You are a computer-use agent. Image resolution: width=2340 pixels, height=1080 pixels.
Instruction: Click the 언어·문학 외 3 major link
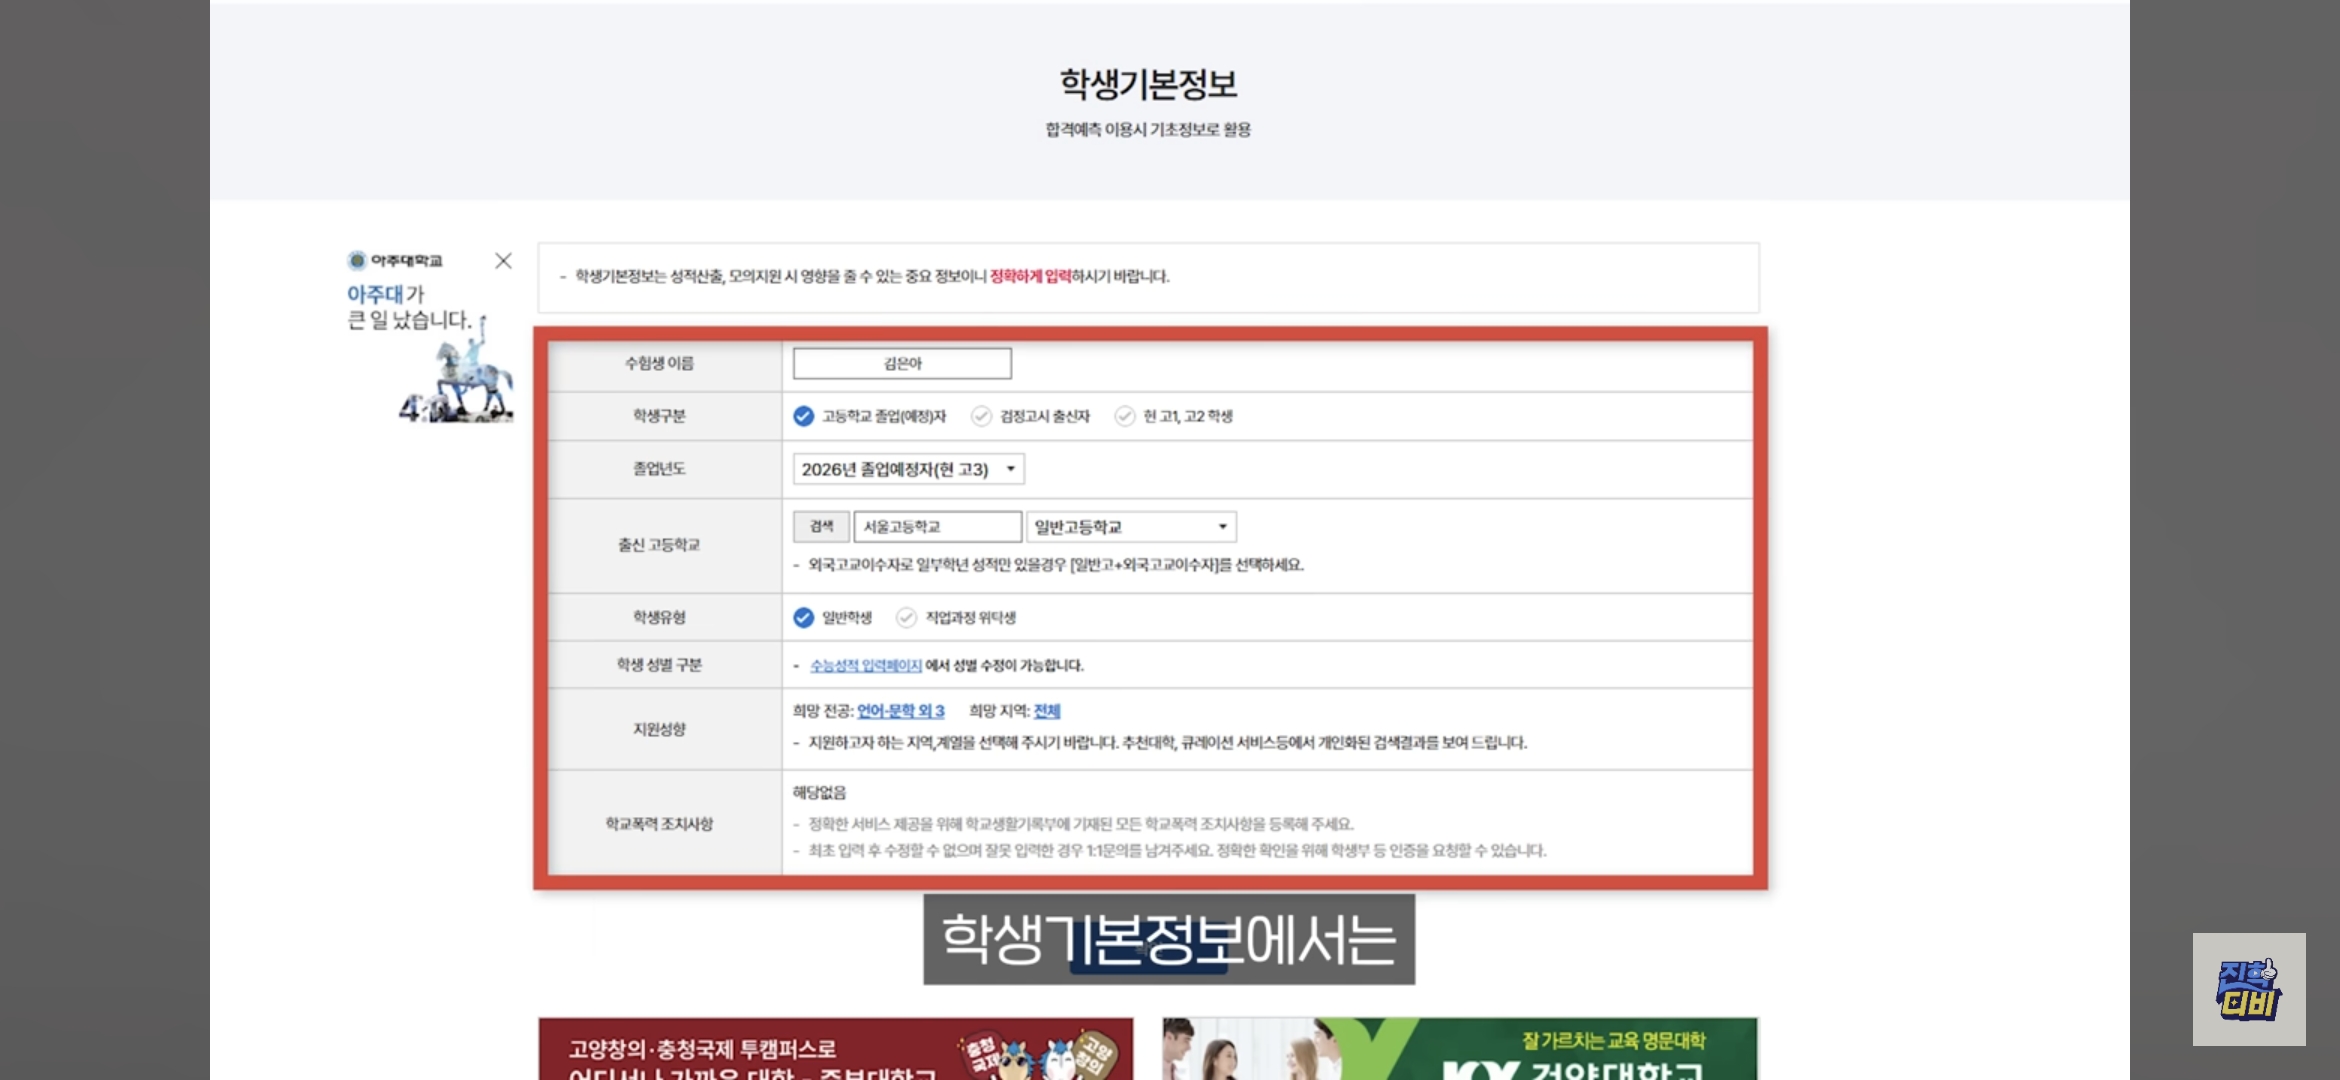900,711
